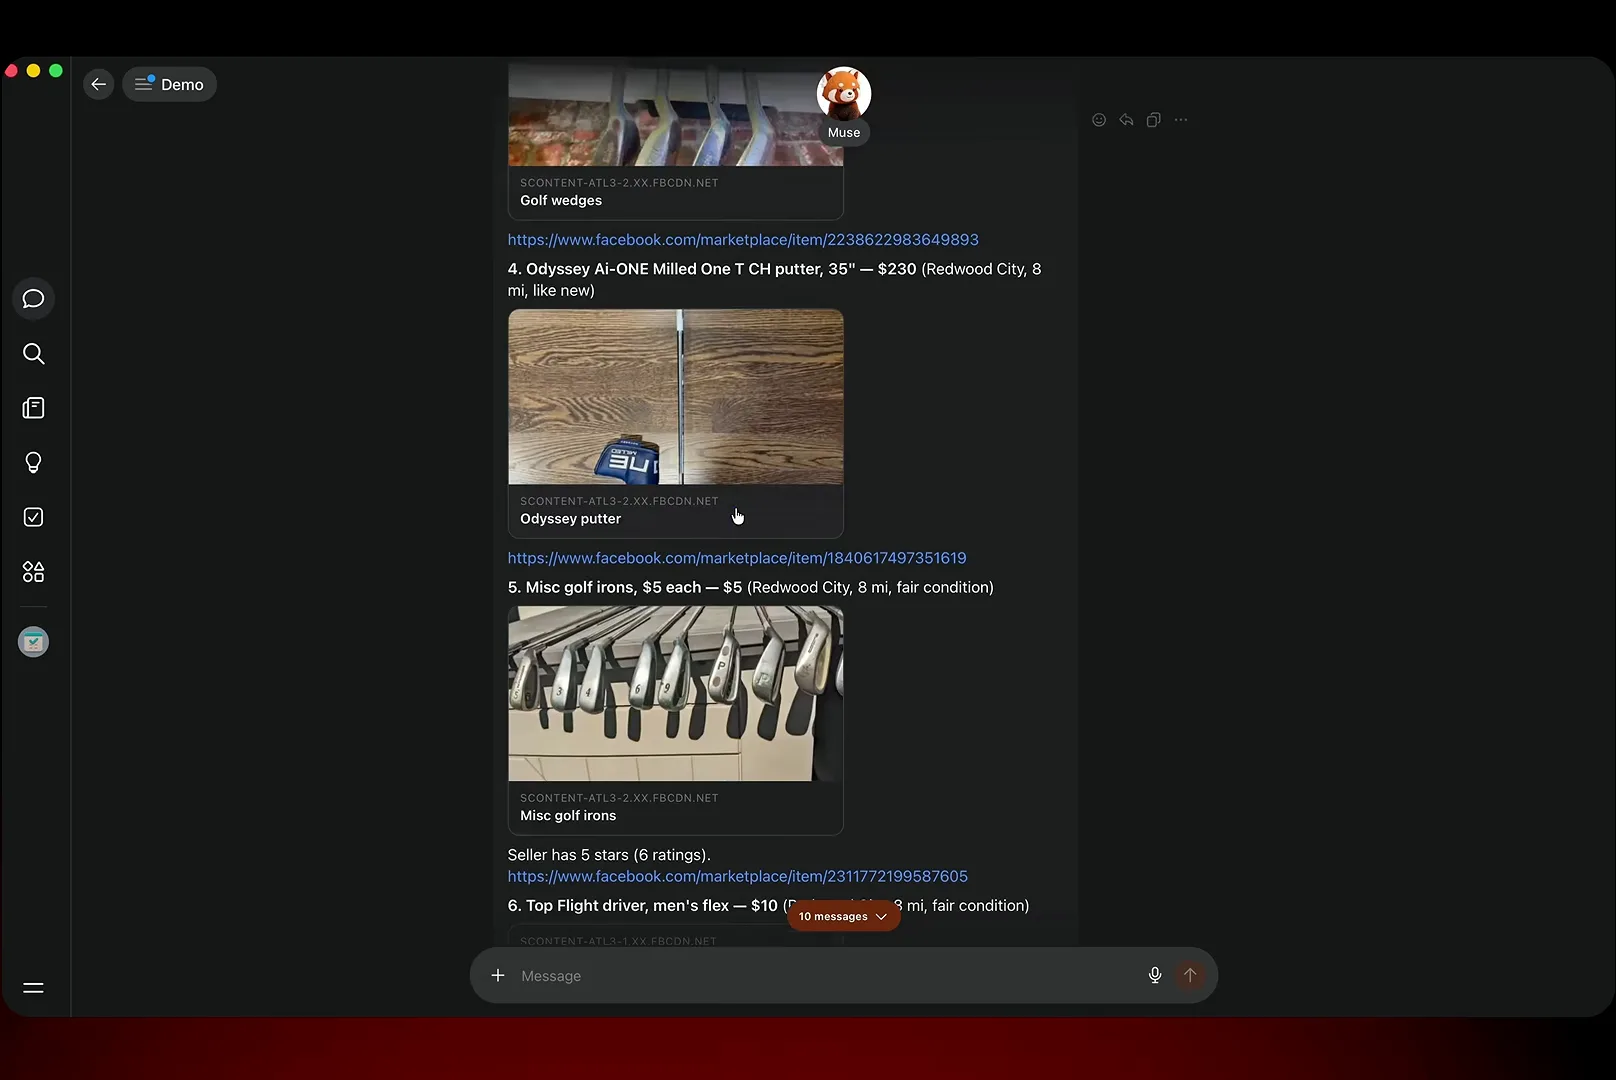This screenshot has width=1616, height=1080.
Task: Open the shapes apps sidebar icon
Action: pyautogui.click(x=33, y=572)
